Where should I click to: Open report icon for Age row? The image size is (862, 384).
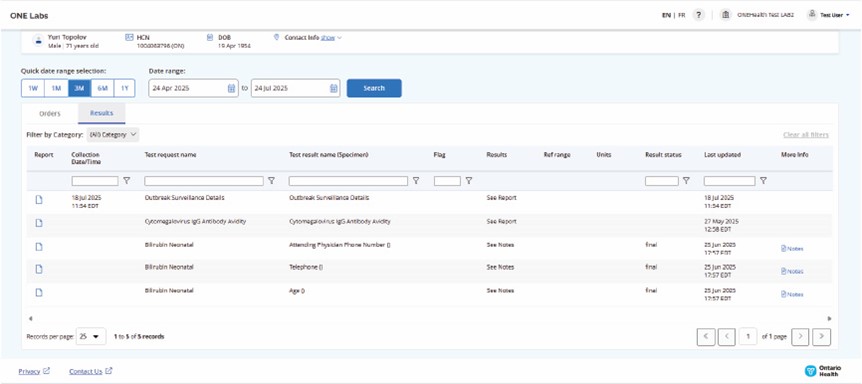point(39,292)
